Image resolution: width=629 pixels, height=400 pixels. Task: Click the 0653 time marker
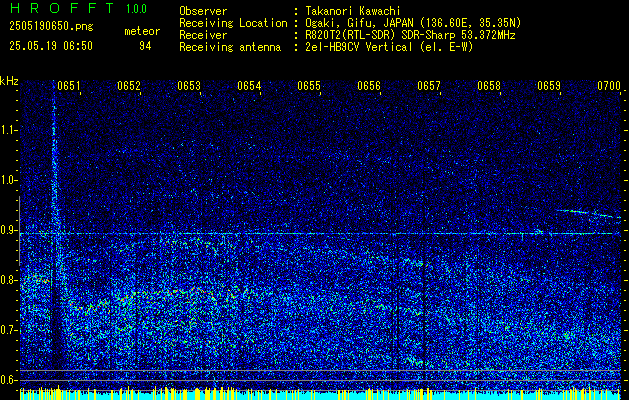(189, 86)
